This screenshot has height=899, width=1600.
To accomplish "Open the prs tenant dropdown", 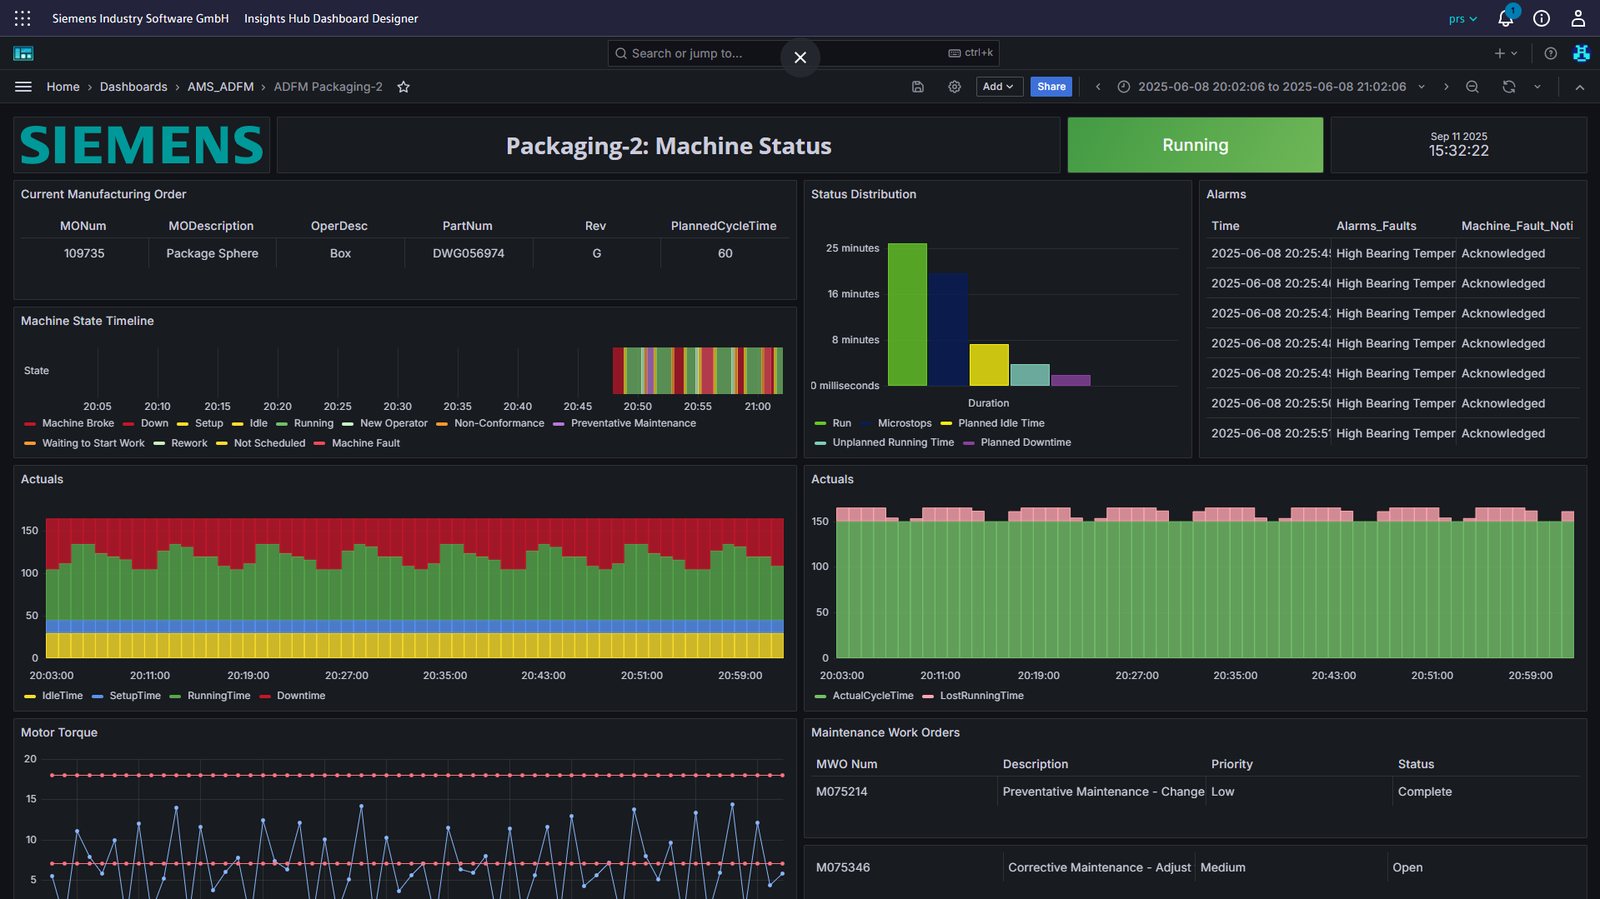I will coord(1462,19).
